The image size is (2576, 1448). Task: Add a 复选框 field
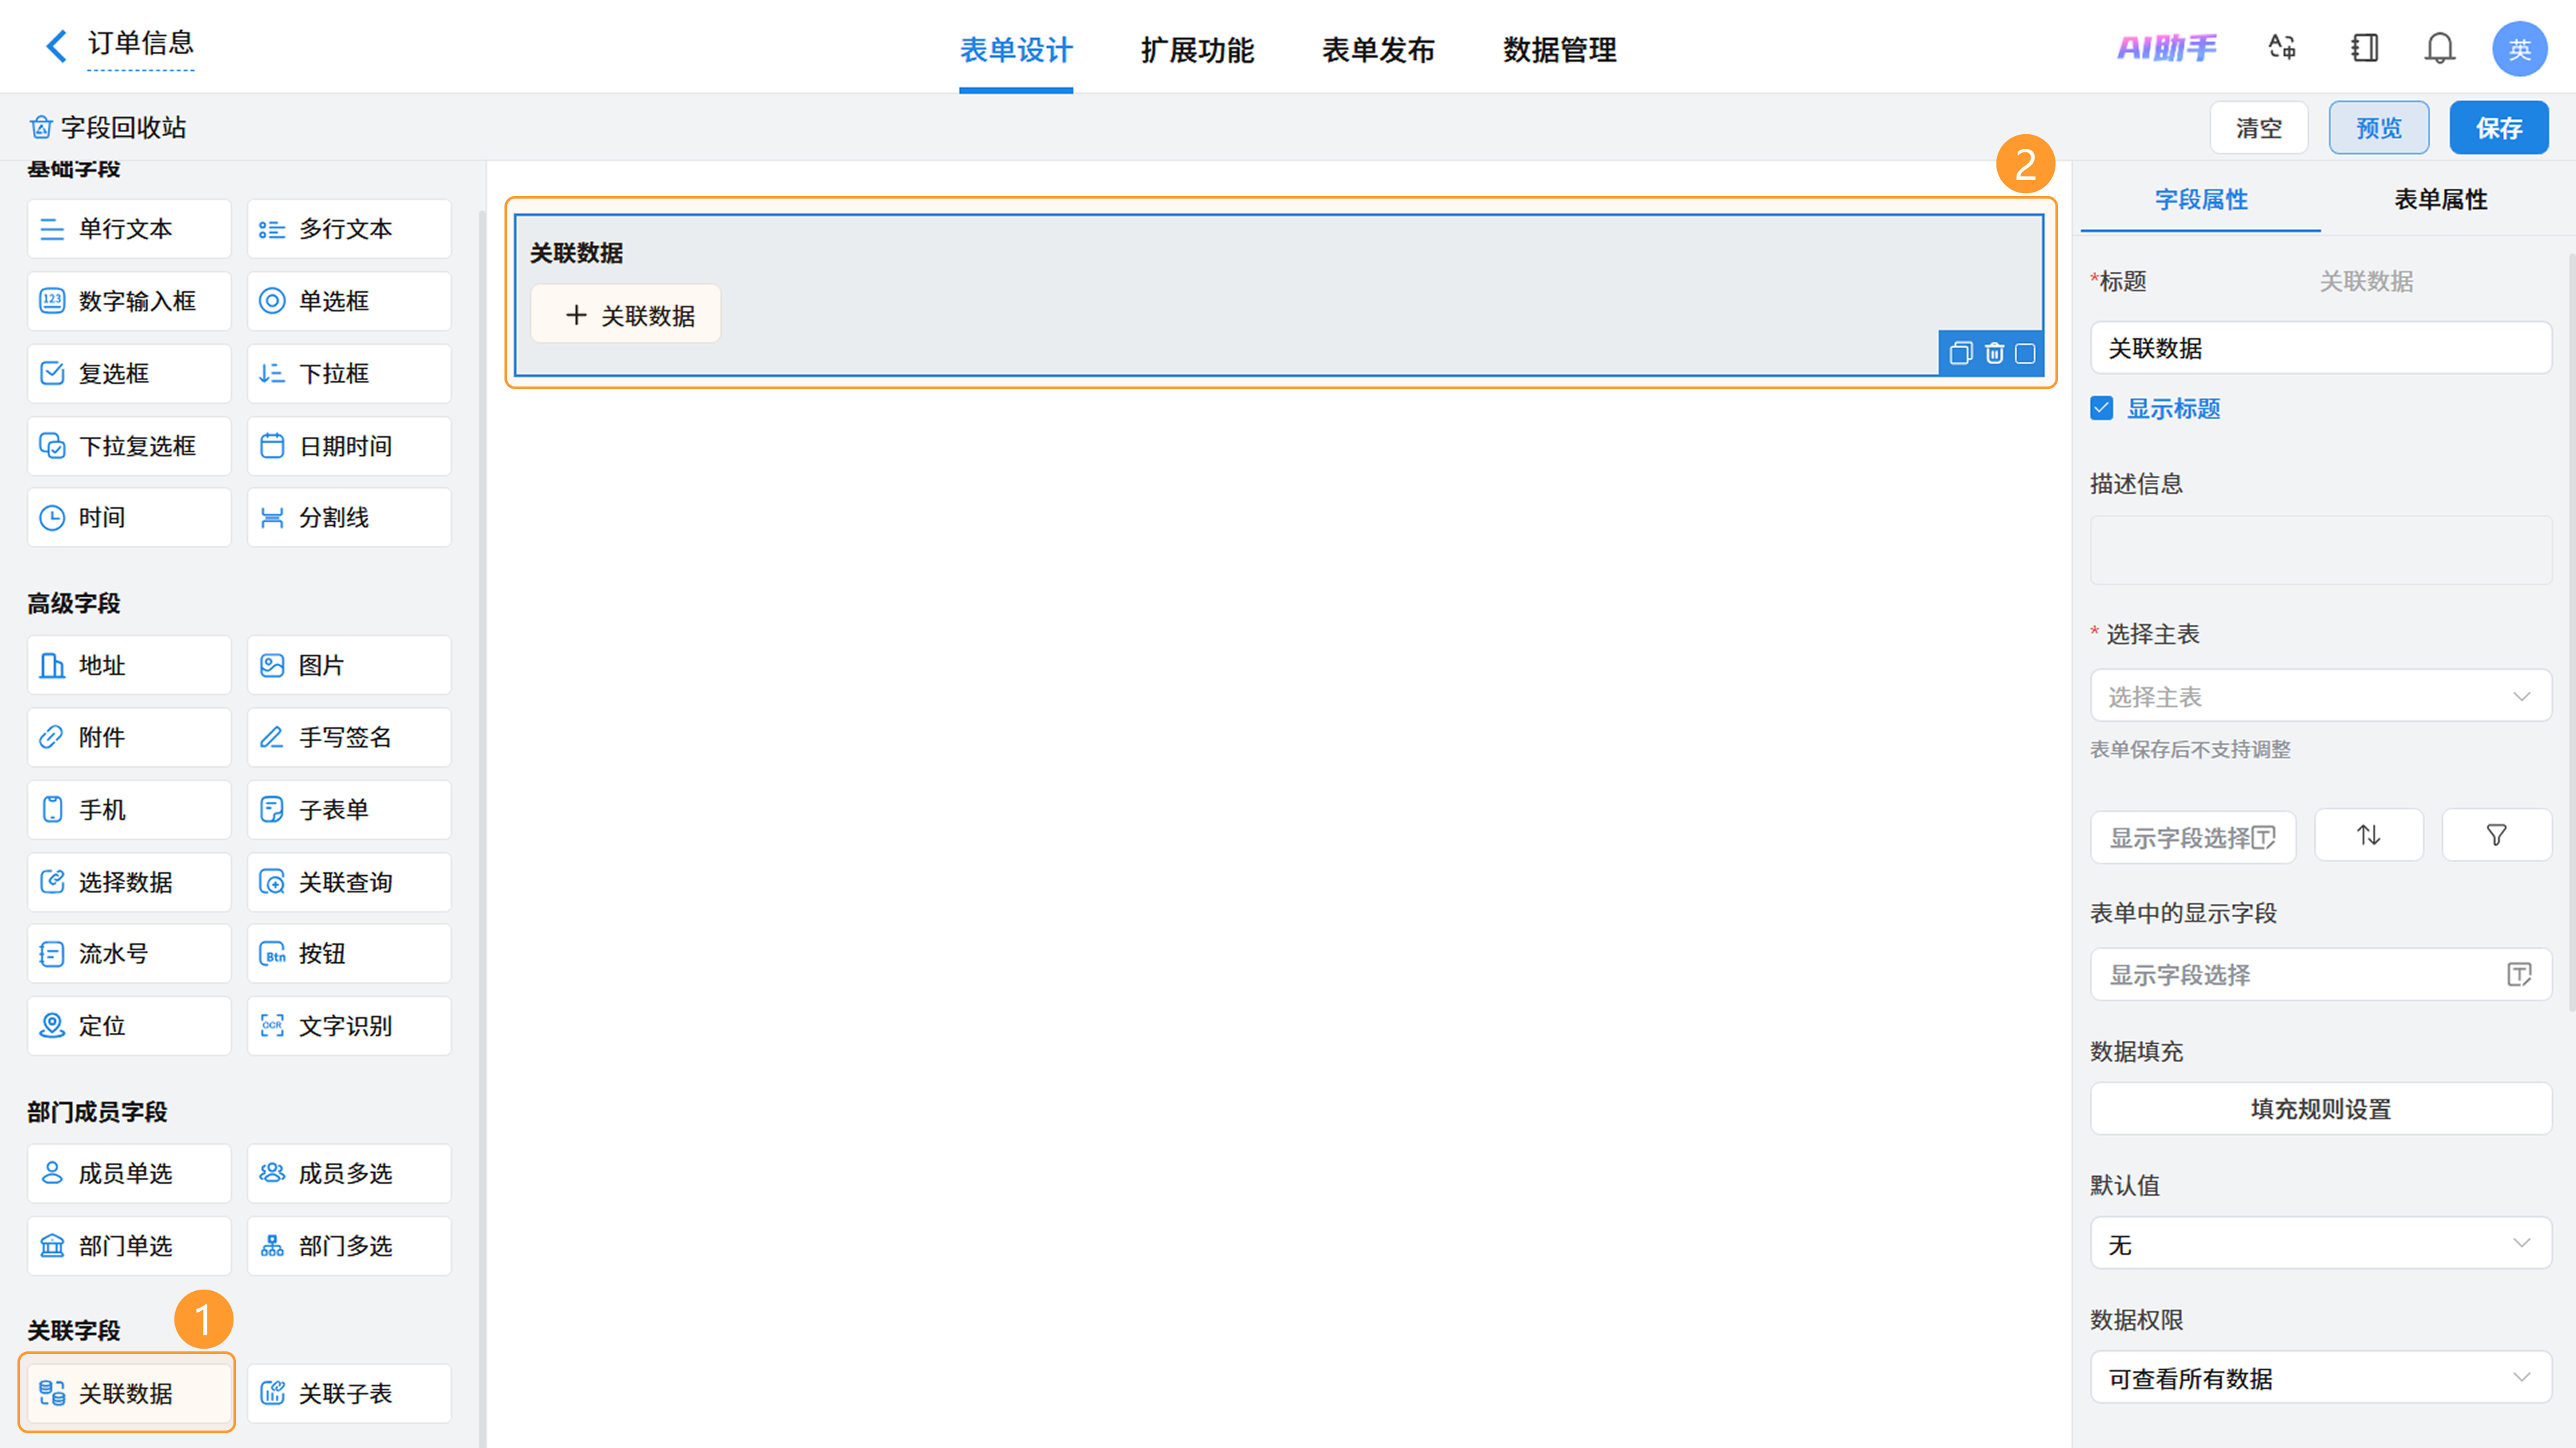129,374
